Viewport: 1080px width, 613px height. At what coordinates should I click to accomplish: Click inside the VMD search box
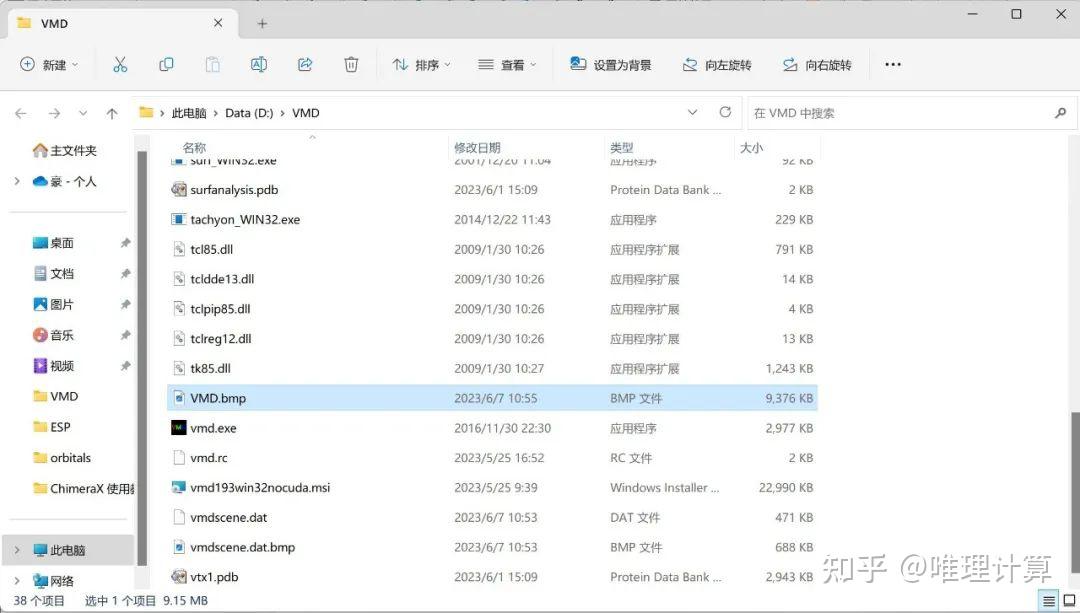click(900, 113)
